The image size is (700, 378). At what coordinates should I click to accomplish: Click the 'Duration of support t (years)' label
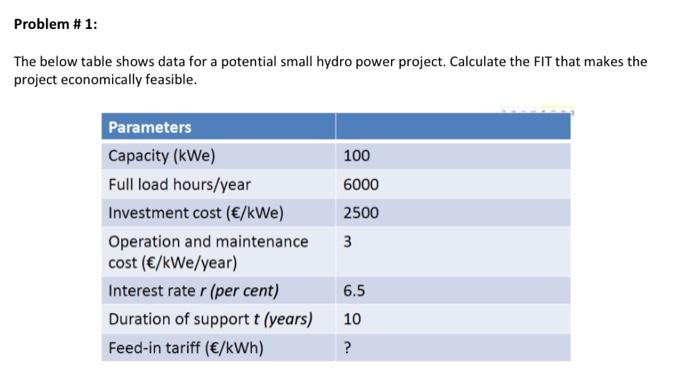pos(210,320)
